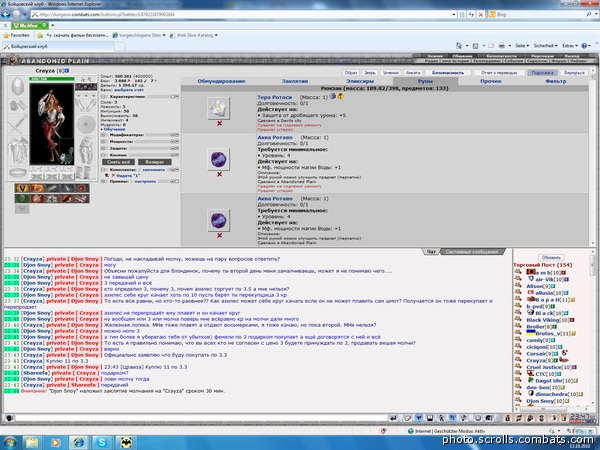Open Skype from the Windows taskbar
Screen dimensions: 600x450
tap(102, 442)
